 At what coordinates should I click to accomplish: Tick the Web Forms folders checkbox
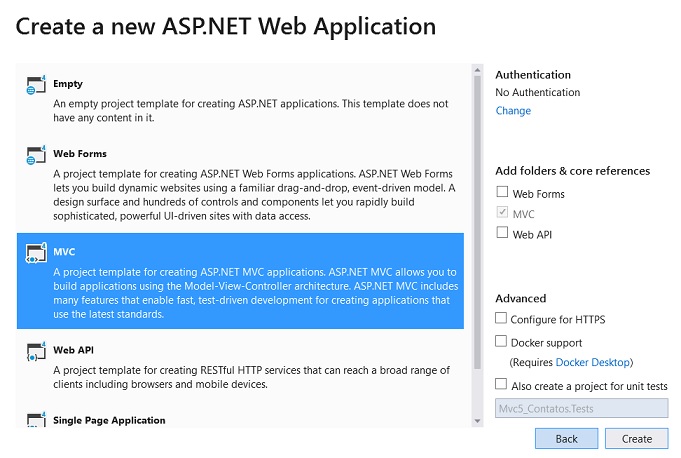(502, 191)
